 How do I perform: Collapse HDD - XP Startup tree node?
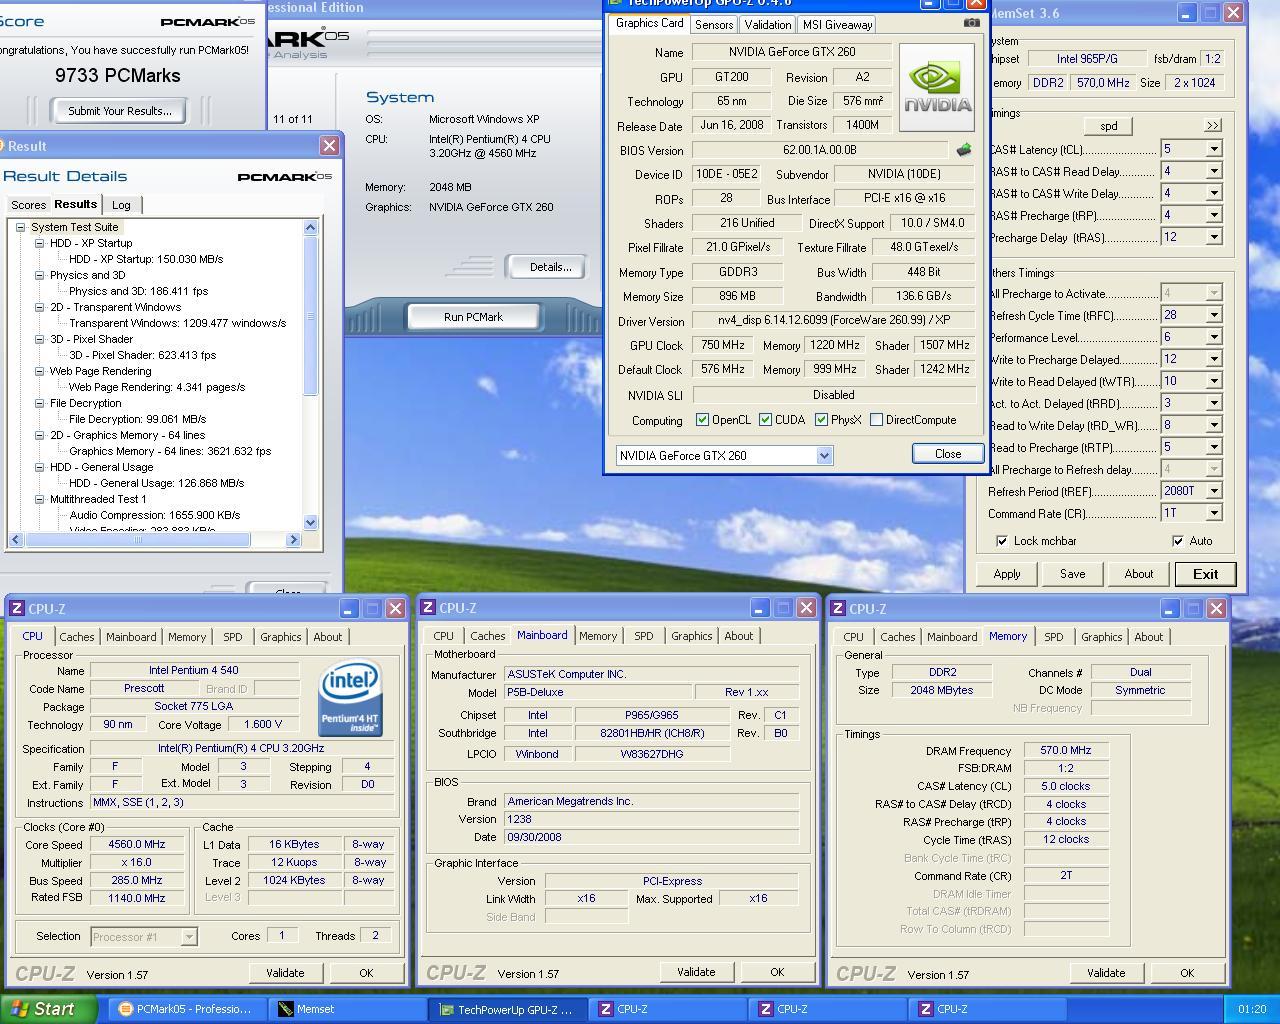tap(39, 243)
